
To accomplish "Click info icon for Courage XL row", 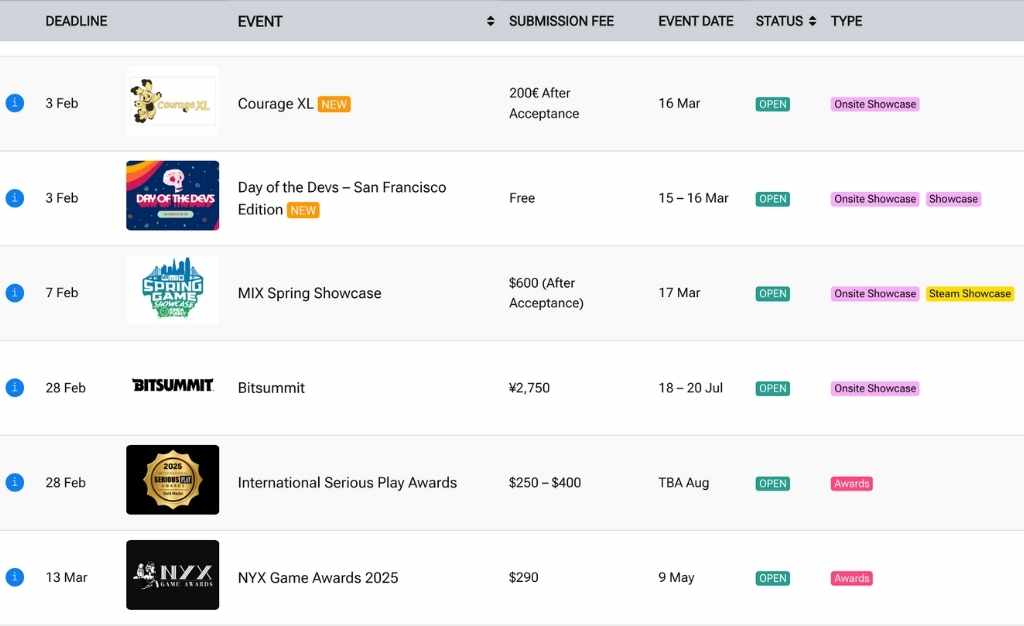I will pyautogui.click(x=15, y=103).
